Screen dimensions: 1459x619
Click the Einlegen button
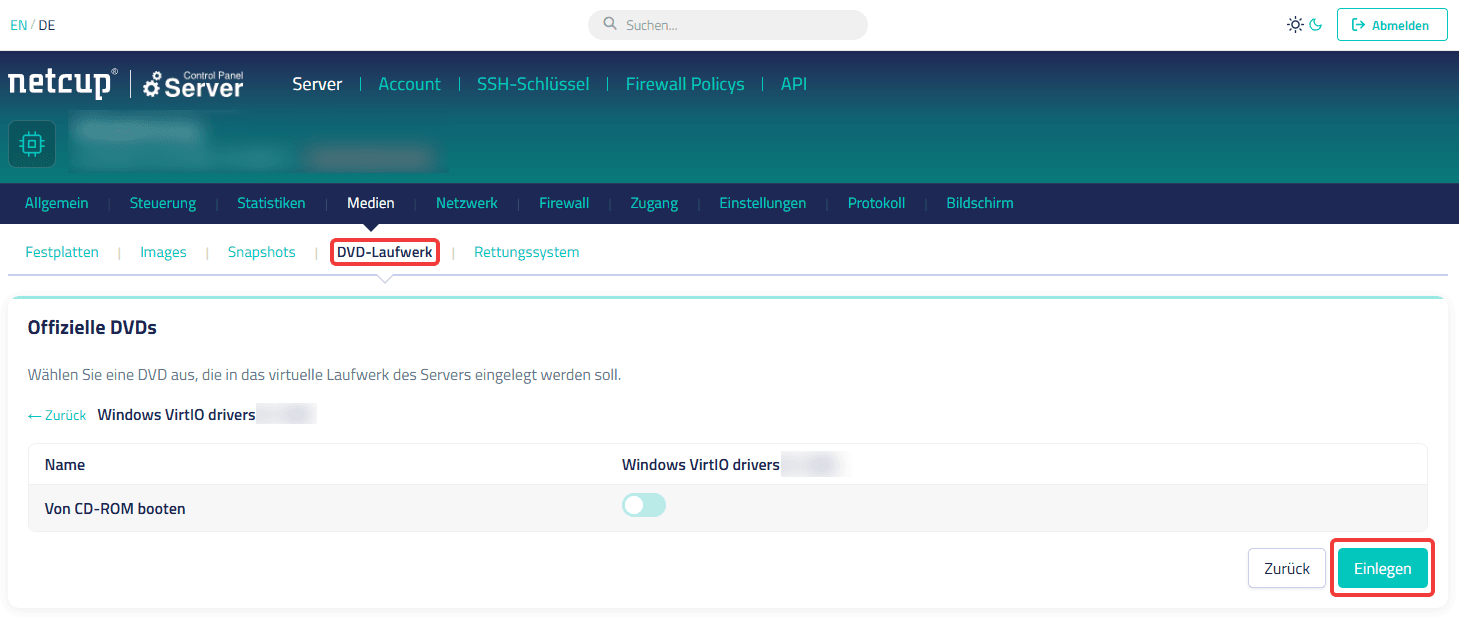1383,568
